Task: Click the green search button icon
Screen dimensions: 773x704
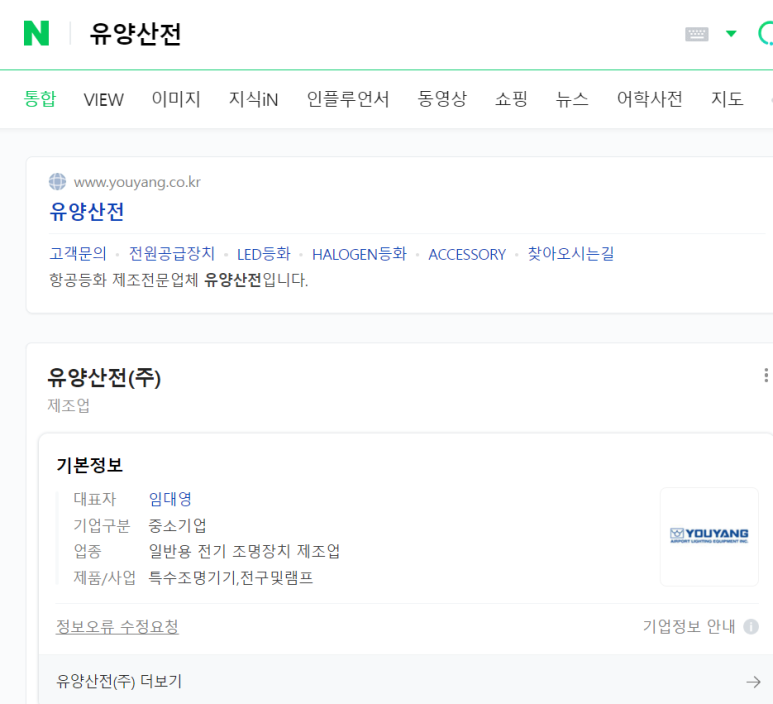Action: pyautogui.click(x=766, y=33)
